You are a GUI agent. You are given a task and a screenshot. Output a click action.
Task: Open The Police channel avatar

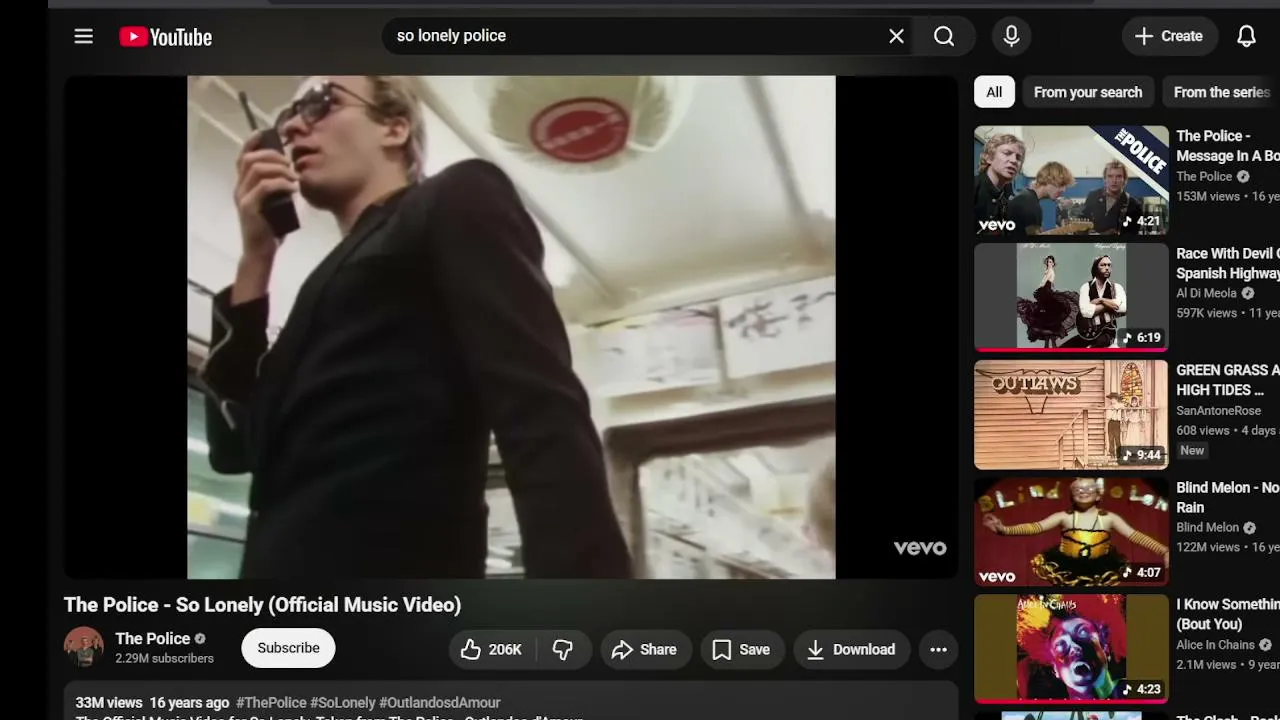[x=84, y=647]
